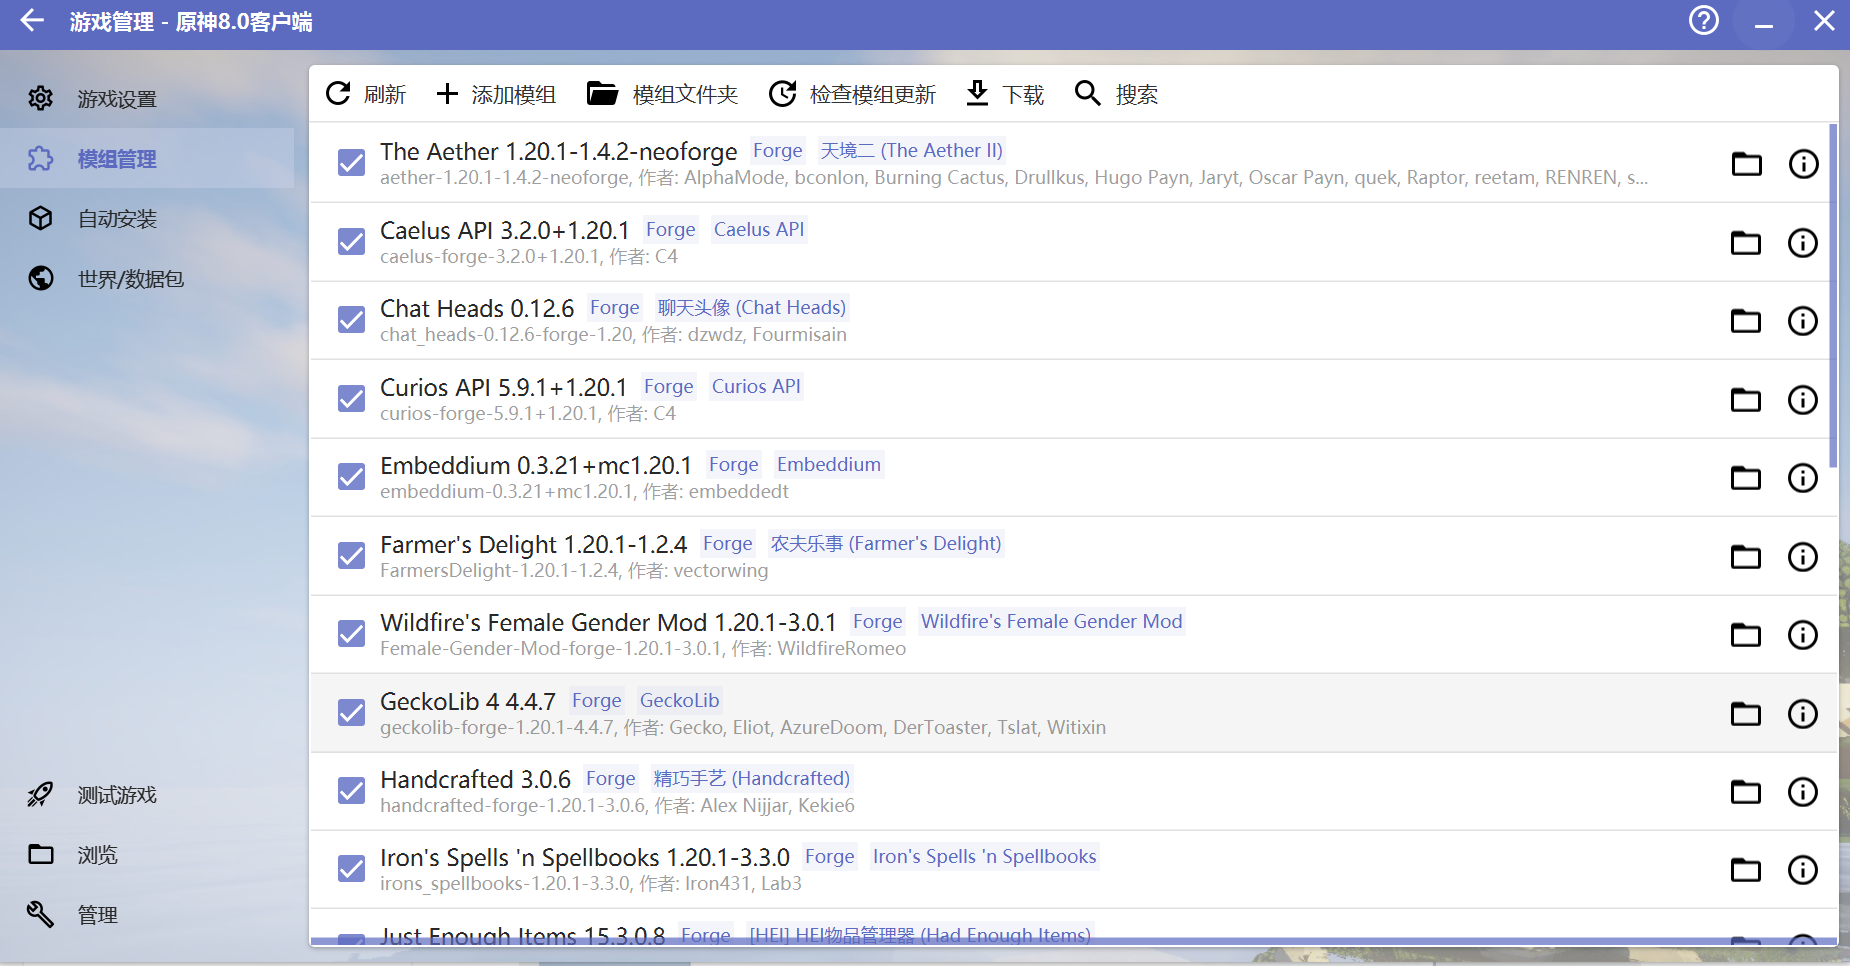Show Chat Heads file in folder

[x=1746, y=320]
